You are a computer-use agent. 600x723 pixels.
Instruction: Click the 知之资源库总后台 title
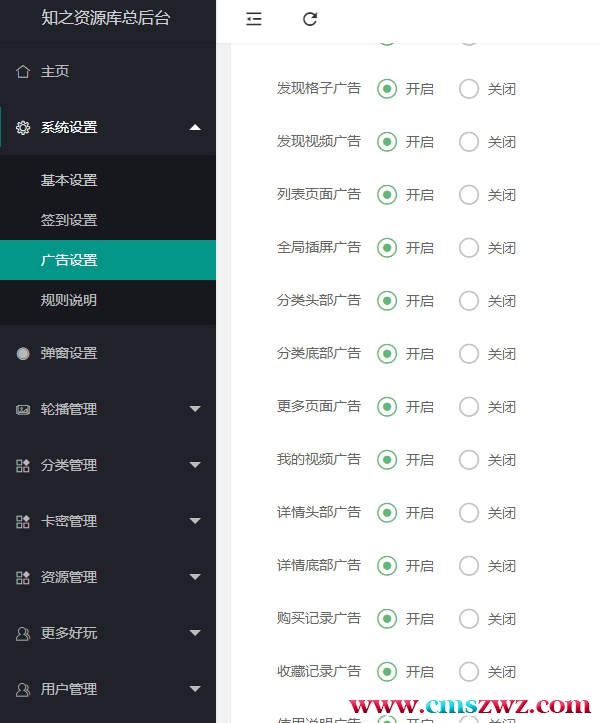tap(106, 17)
